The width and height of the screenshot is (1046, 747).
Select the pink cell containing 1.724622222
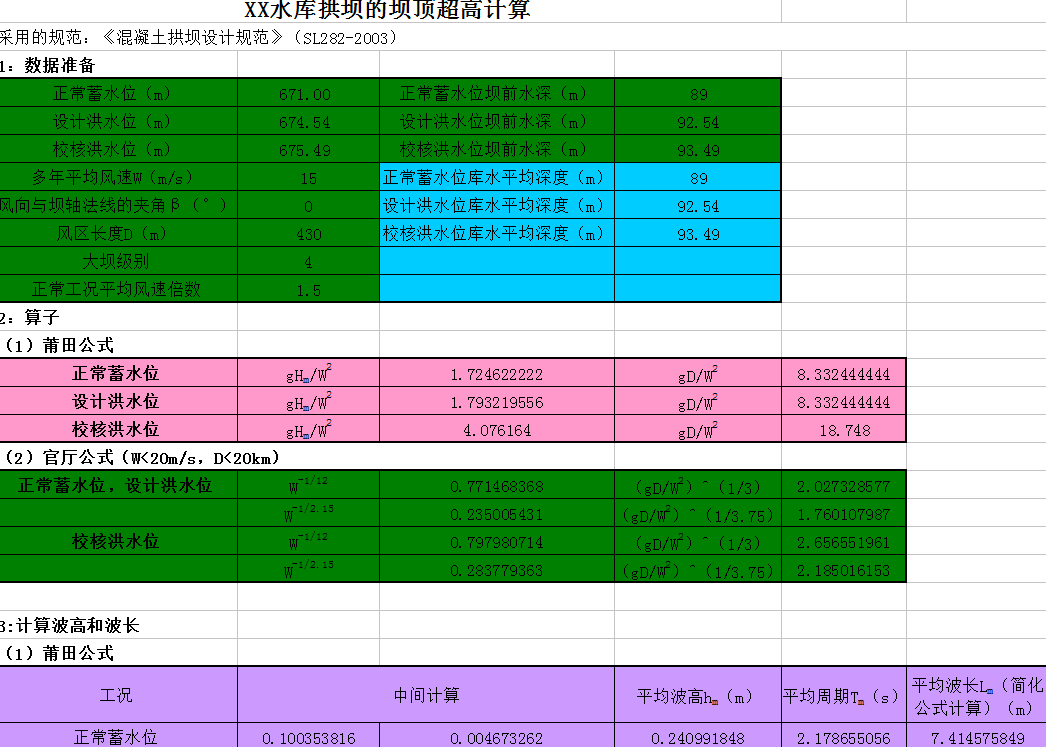pos(496,374)
